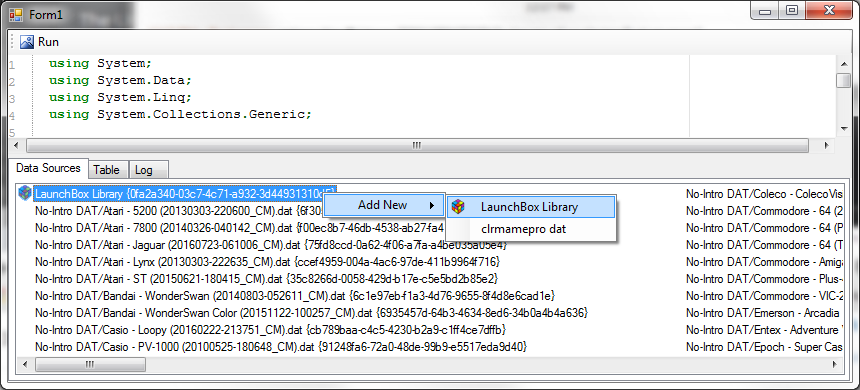
Task: Click the toolbar grip handle beside Run
Action: pyautogui.click(x=13, y=42)
